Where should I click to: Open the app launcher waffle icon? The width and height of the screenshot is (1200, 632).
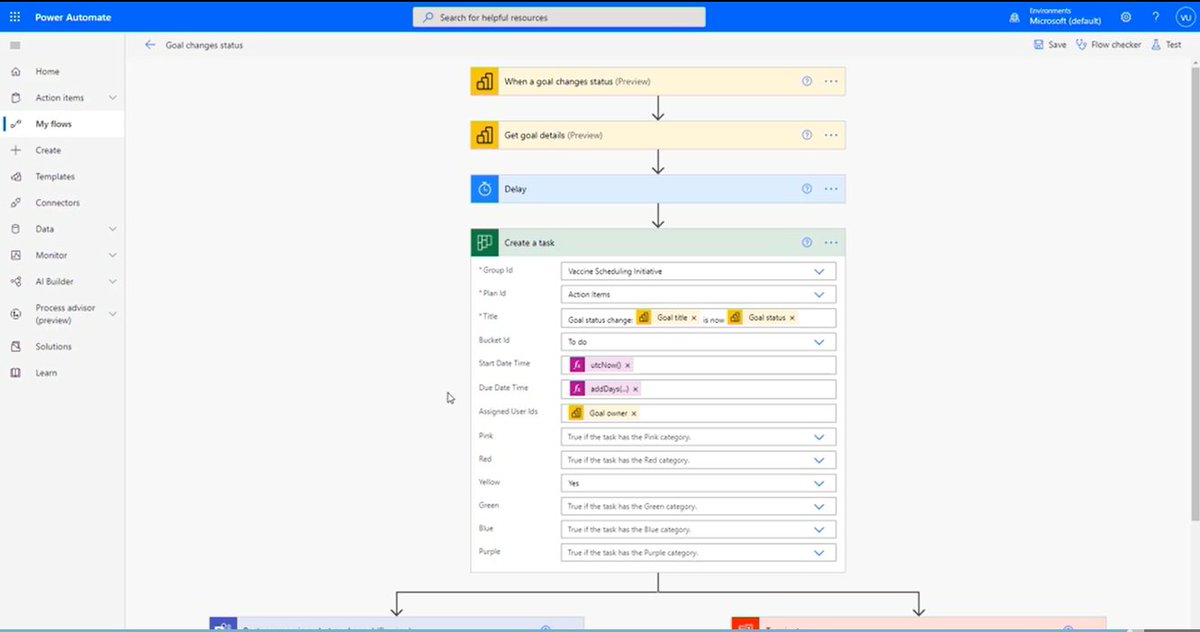click(x=14, y=17)
